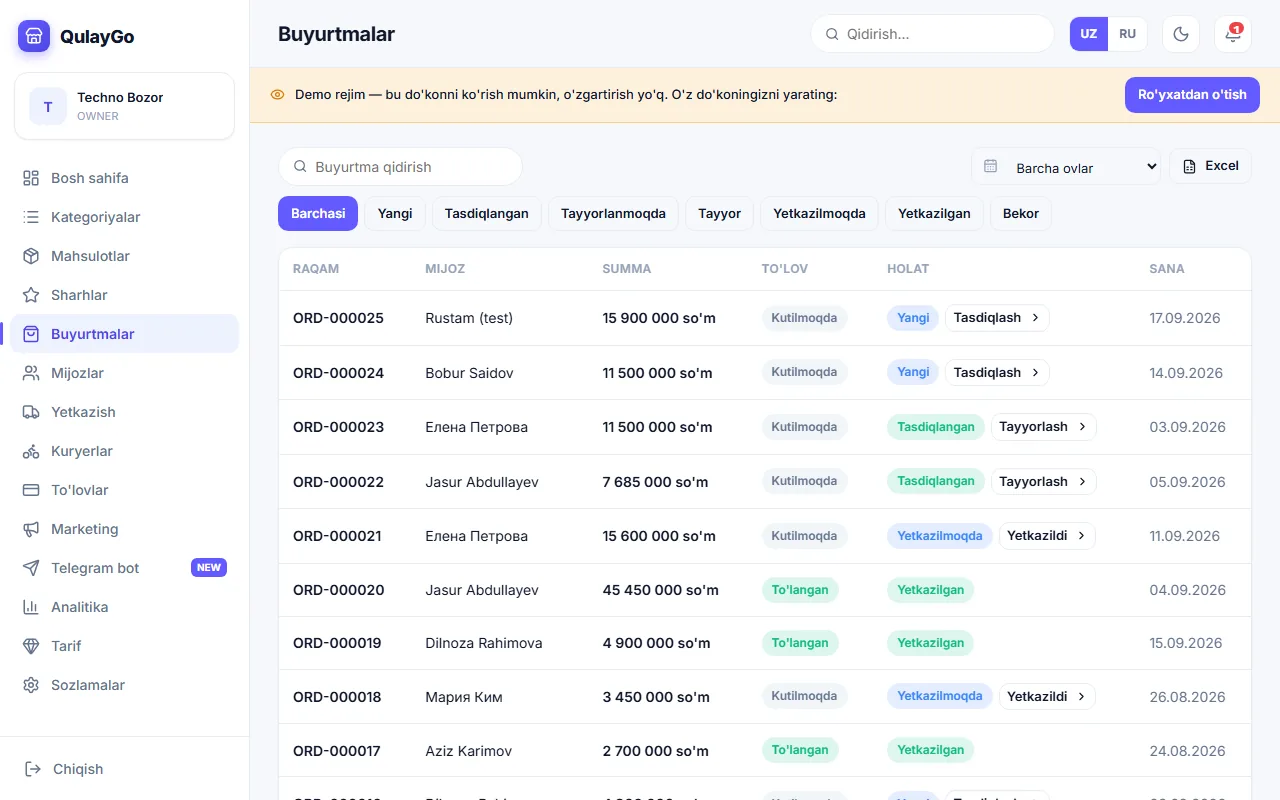Click Tasdiqlash for order ORD-000025

pyautogui.click(x=997, y=318)
